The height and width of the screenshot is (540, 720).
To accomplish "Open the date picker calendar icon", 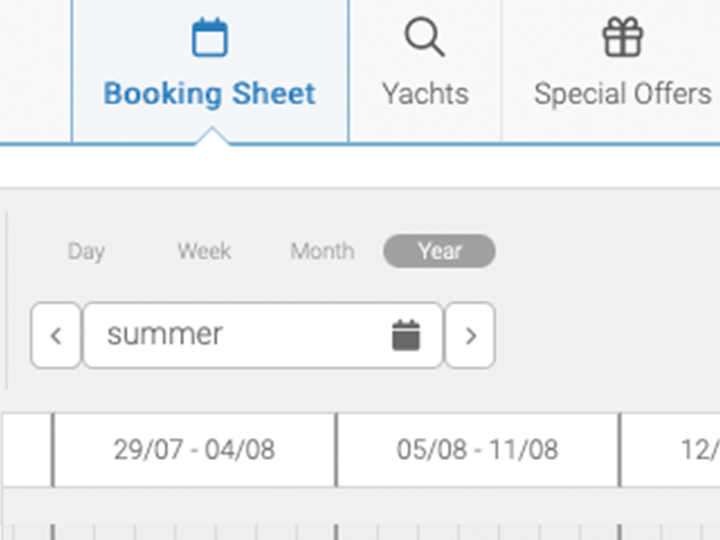I will pyautogui.click(x=405, y=335).
